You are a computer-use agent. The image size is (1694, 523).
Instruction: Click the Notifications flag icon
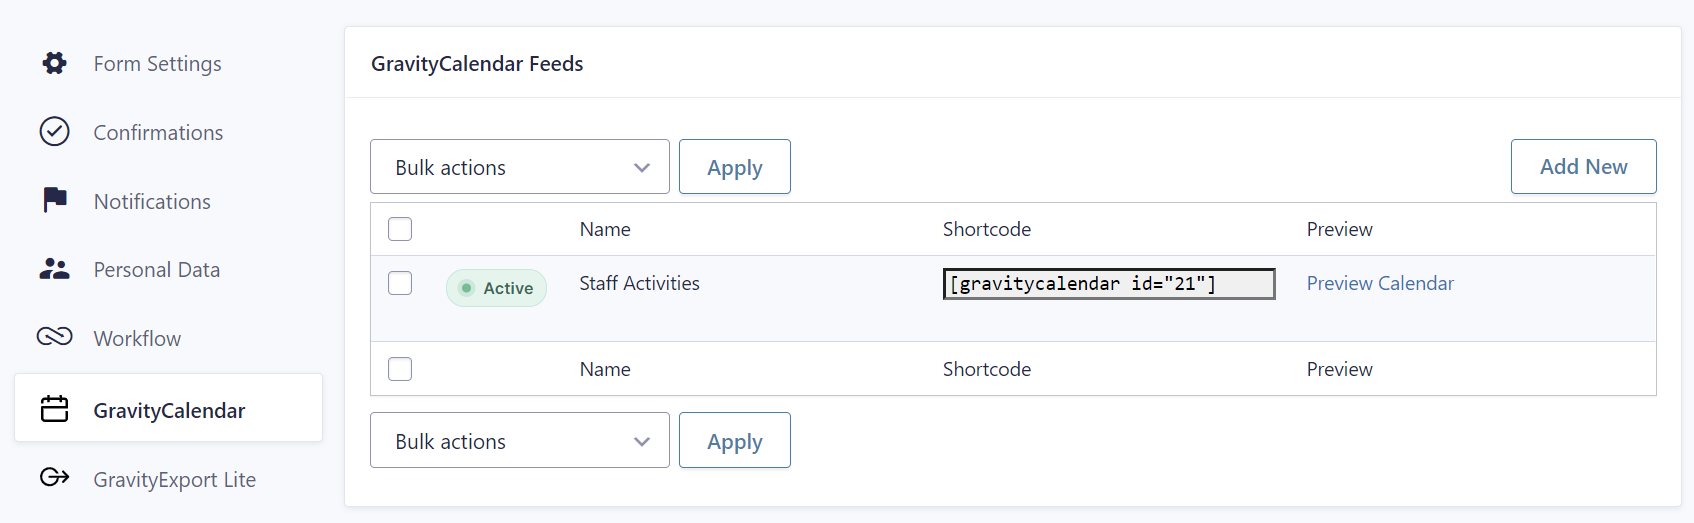point(55,200)
